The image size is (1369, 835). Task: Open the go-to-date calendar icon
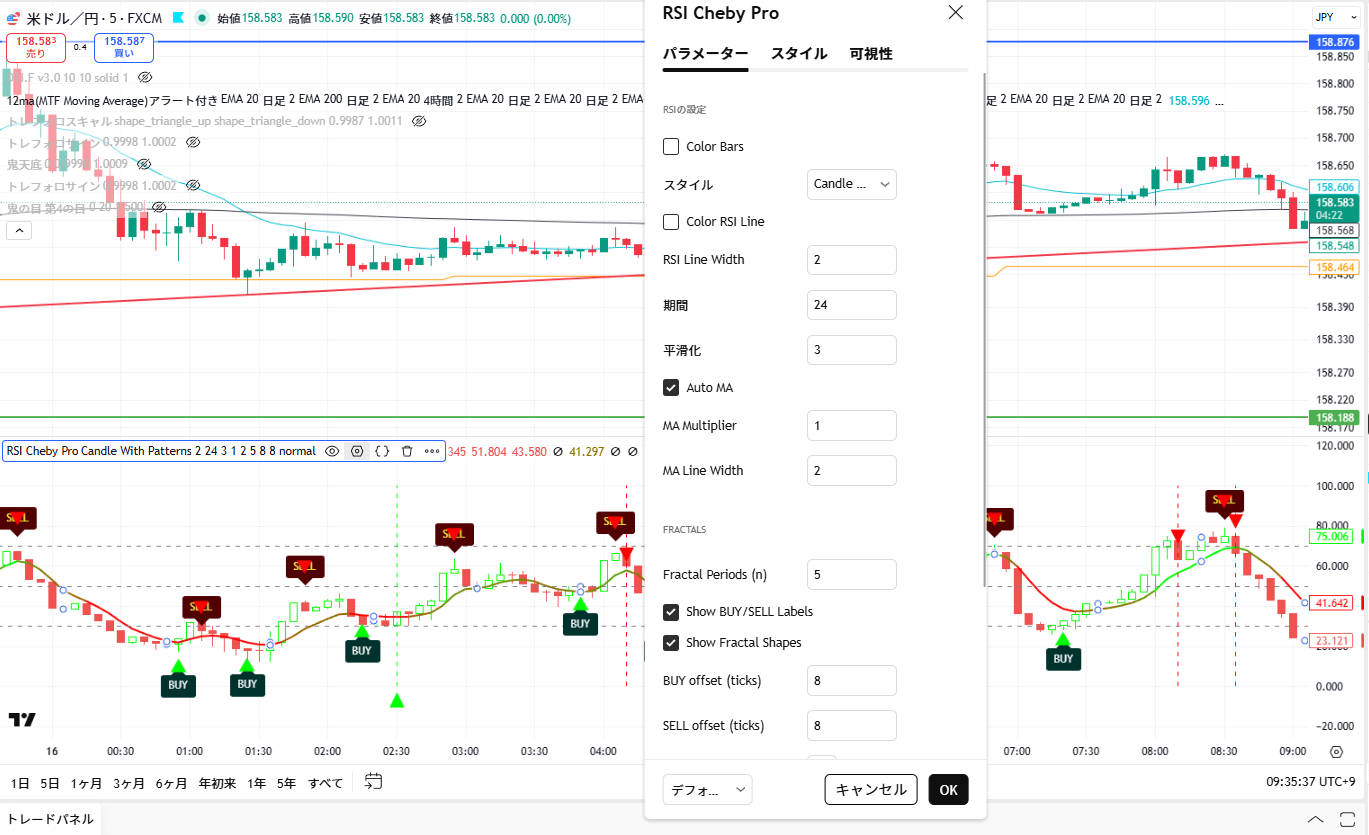pyautogui.click(x=374, y=782)
